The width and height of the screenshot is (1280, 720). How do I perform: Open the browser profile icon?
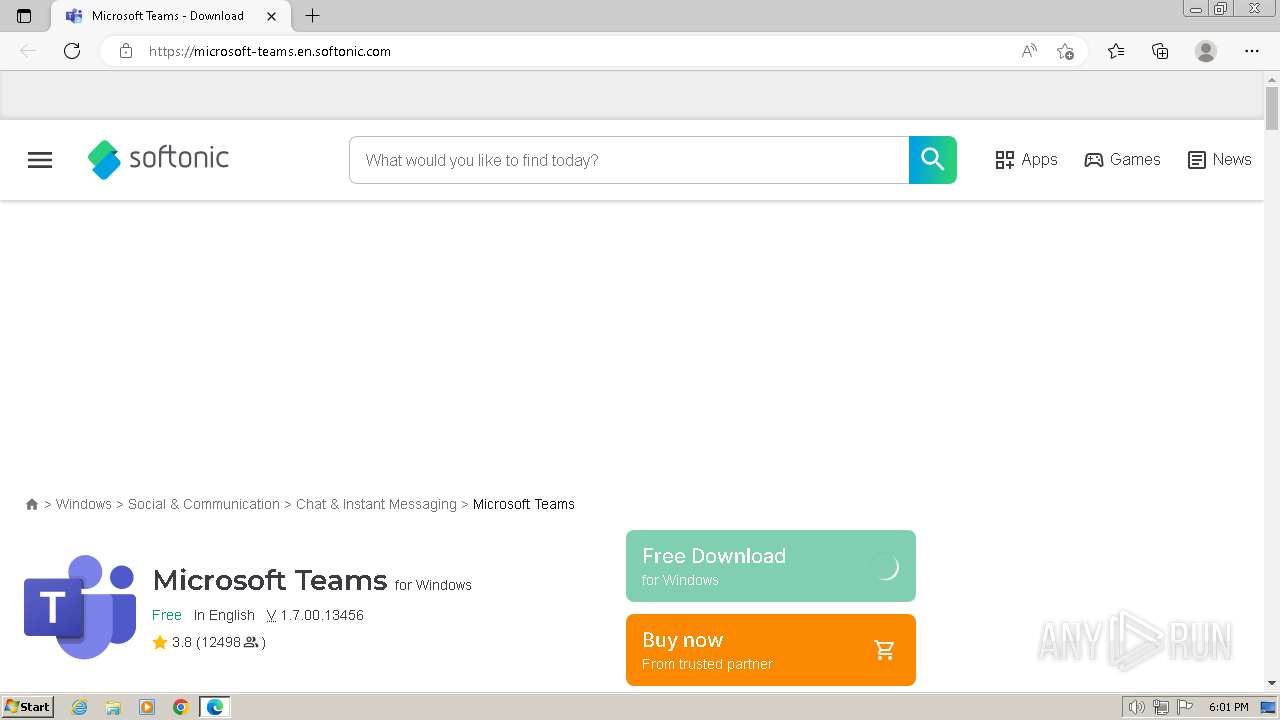[1206, 51]
